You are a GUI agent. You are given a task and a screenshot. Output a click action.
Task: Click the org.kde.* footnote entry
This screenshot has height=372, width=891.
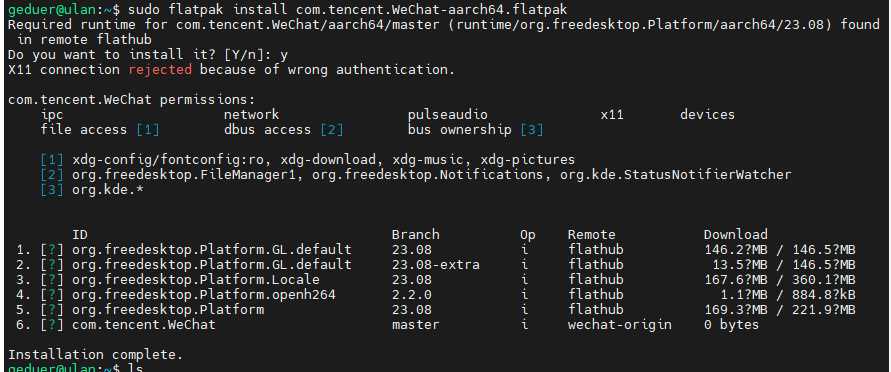coord(107,190)
